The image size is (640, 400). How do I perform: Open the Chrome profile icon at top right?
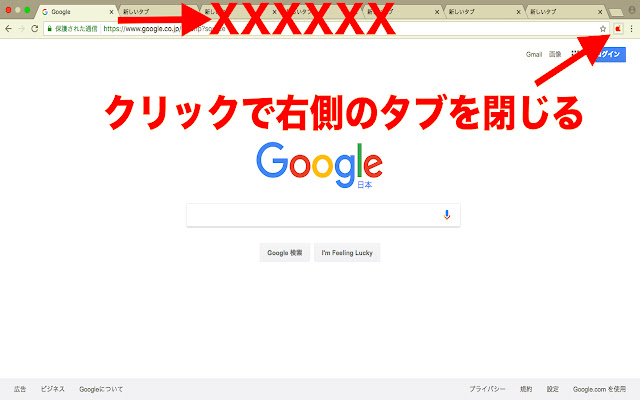click(x=632, y=10)
